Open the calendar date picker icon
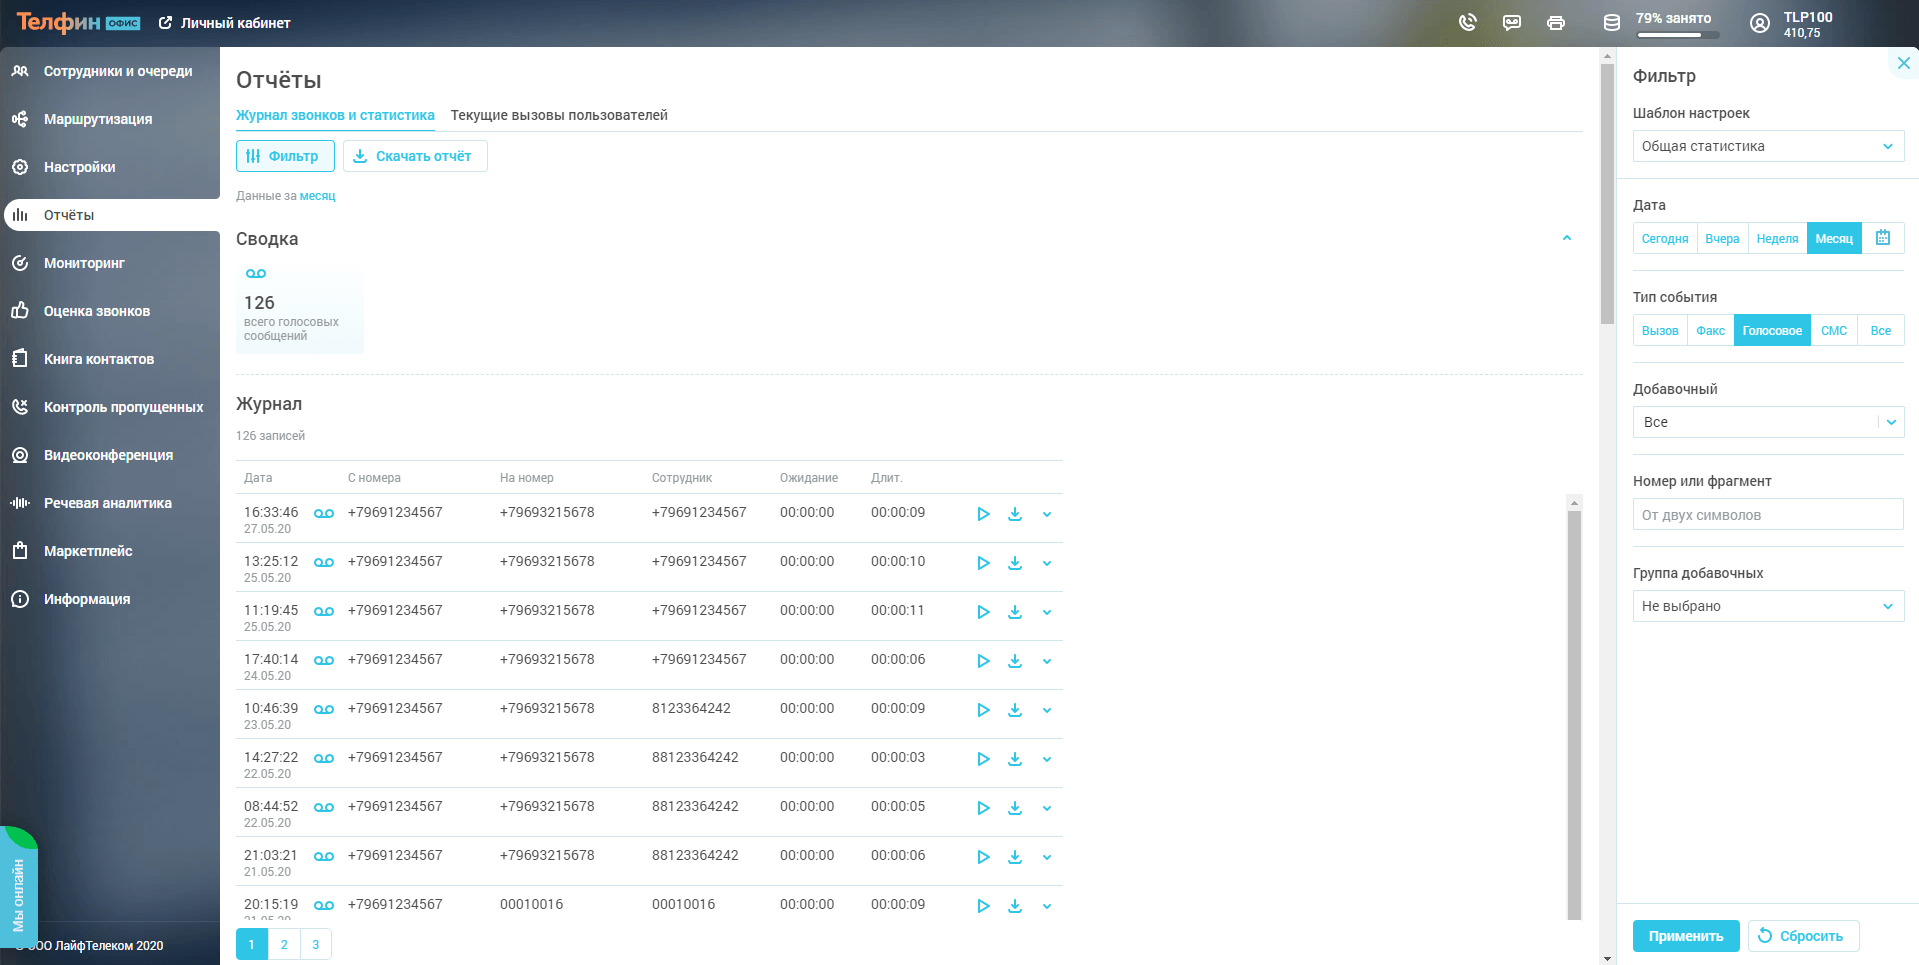1919x965 pixels. pyautogui.click(x=1882, y=238)
